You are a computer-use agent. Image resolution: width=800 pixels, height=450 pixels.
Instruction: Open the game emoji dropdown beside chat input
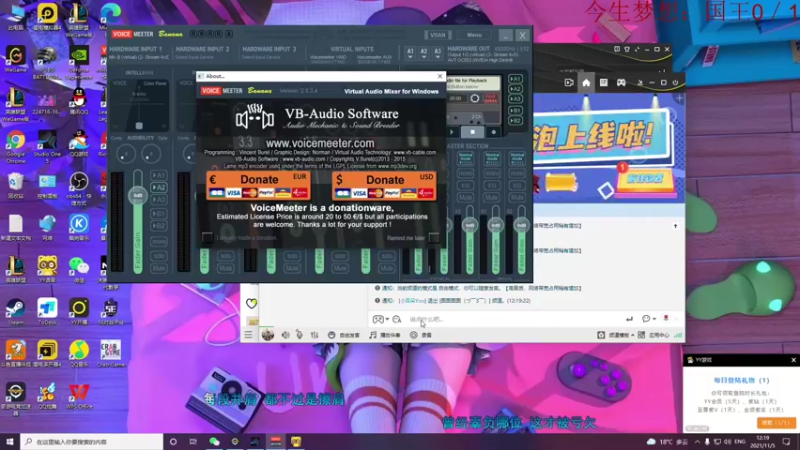pos(381,319)
